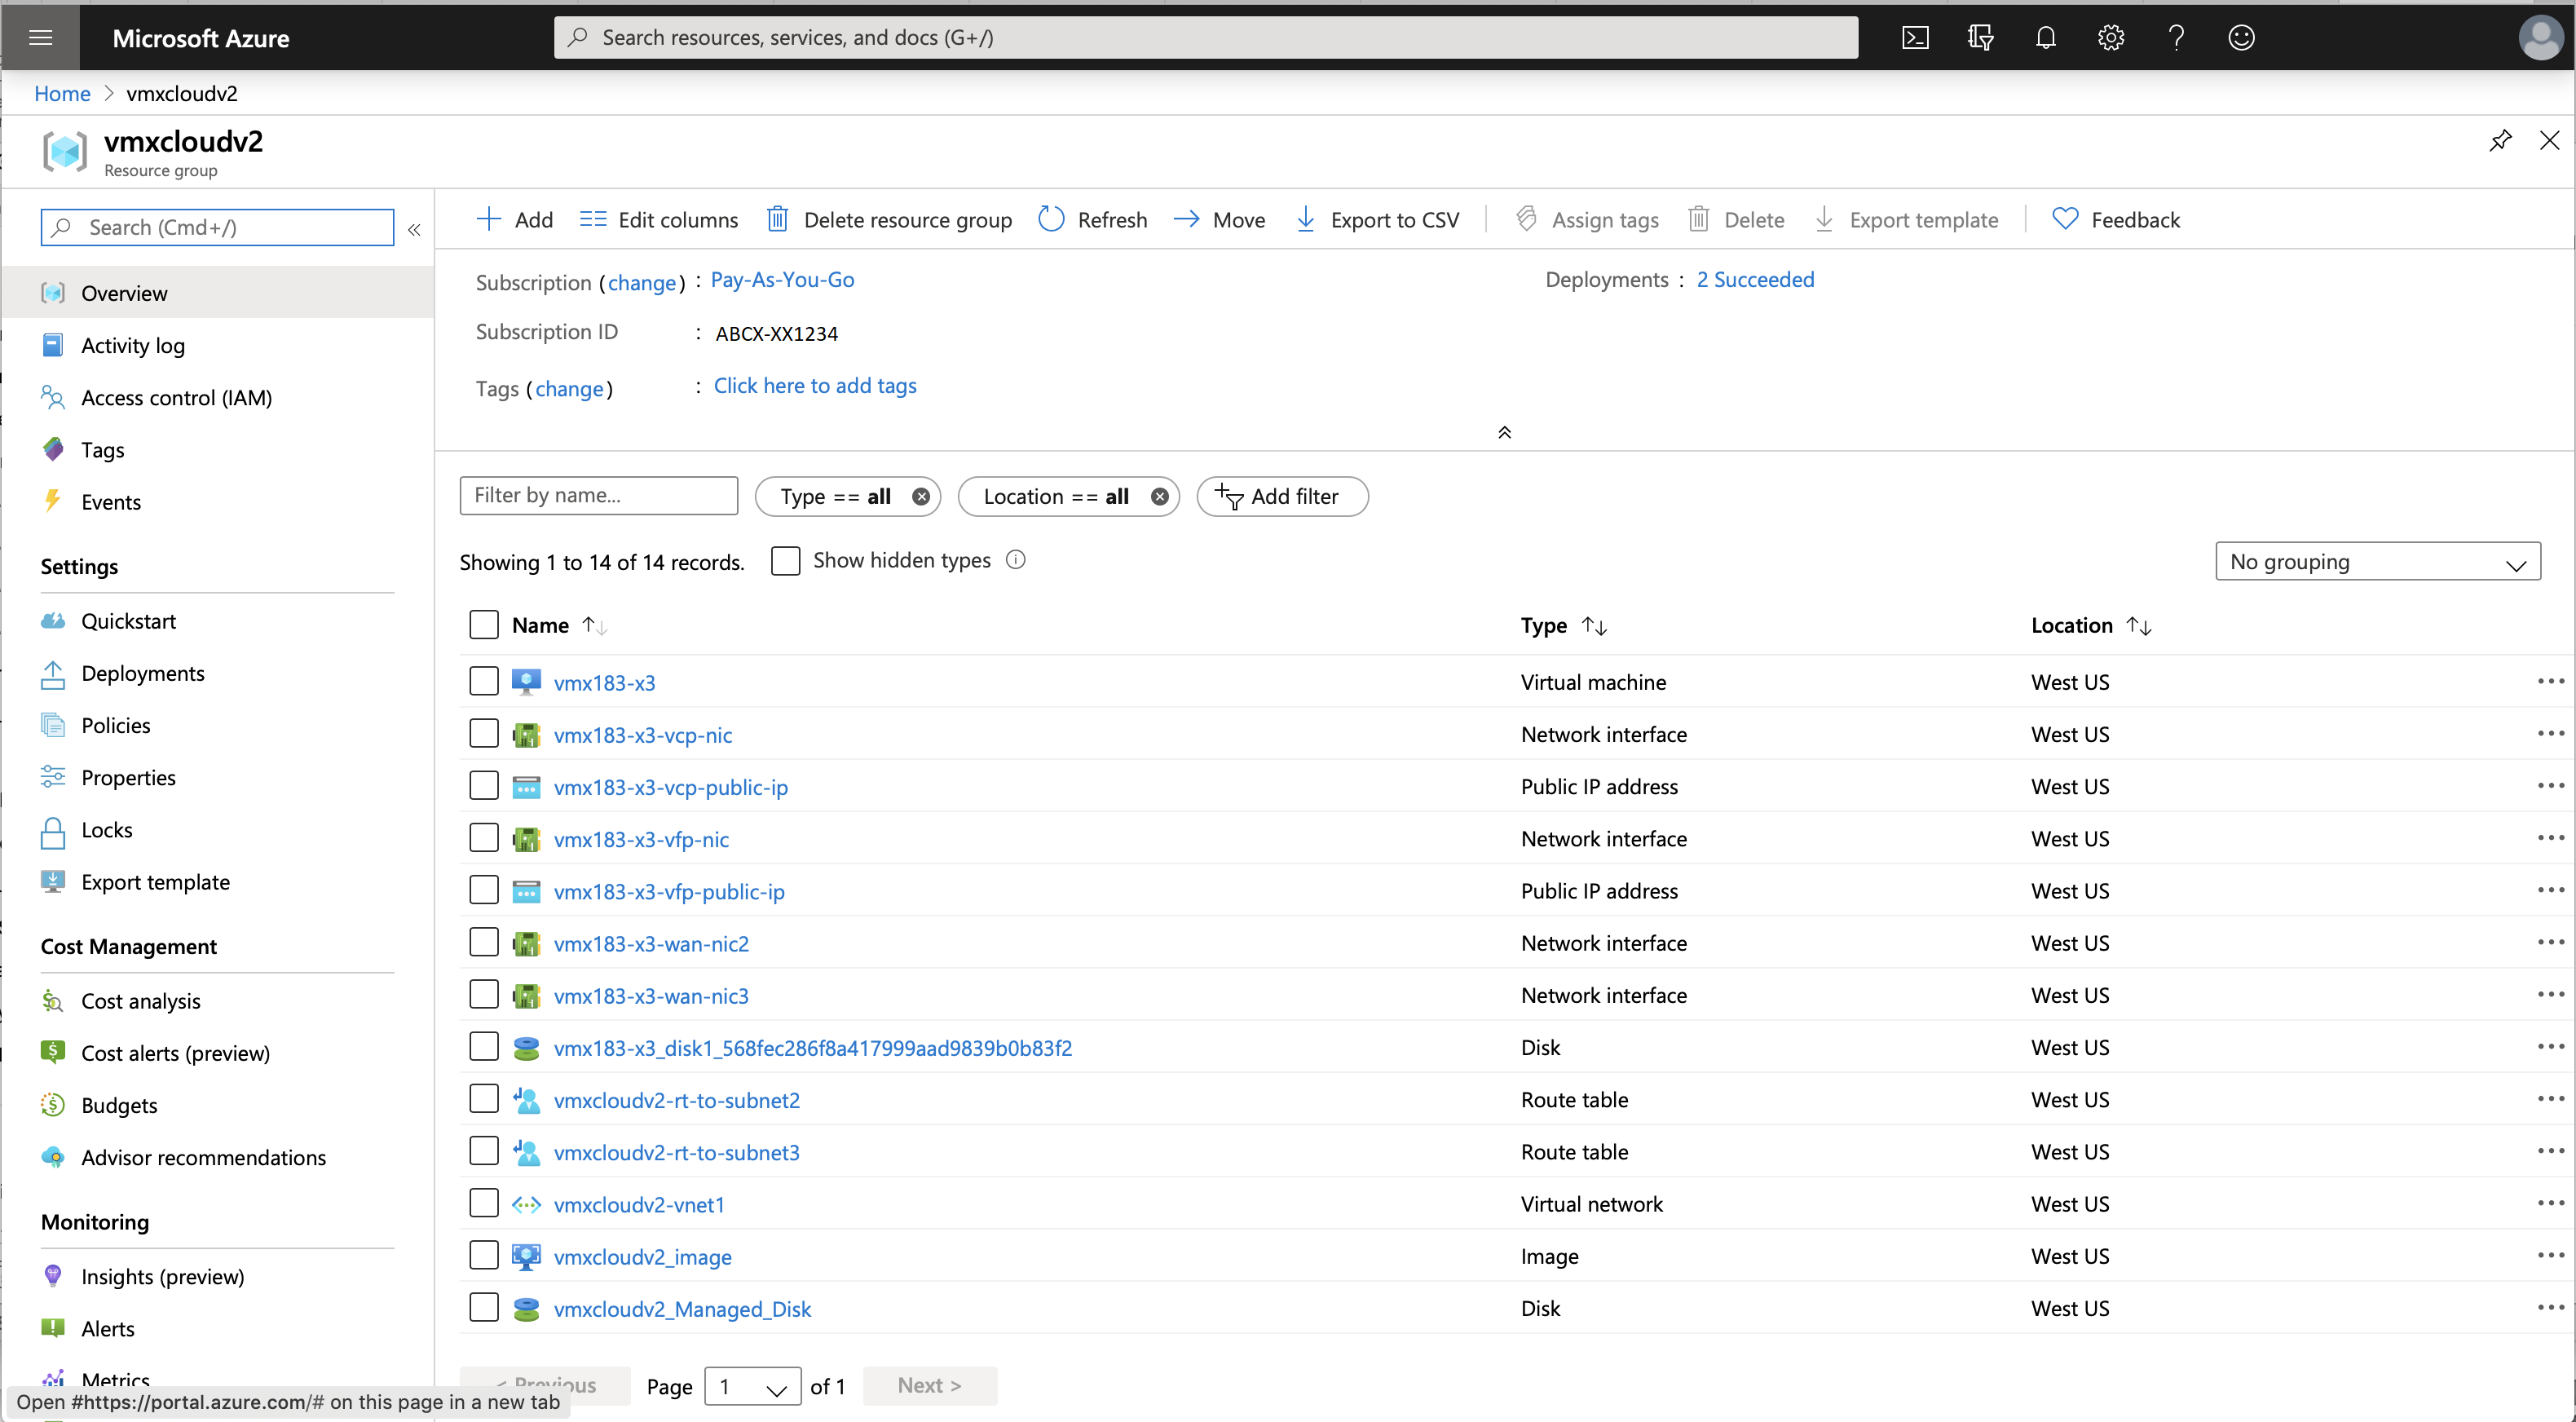Open the directory and subscription filter icon
Image resolution: width=2576 pixels, height=1422 pixels.
pyautogui.click(x=1979, y=38)
